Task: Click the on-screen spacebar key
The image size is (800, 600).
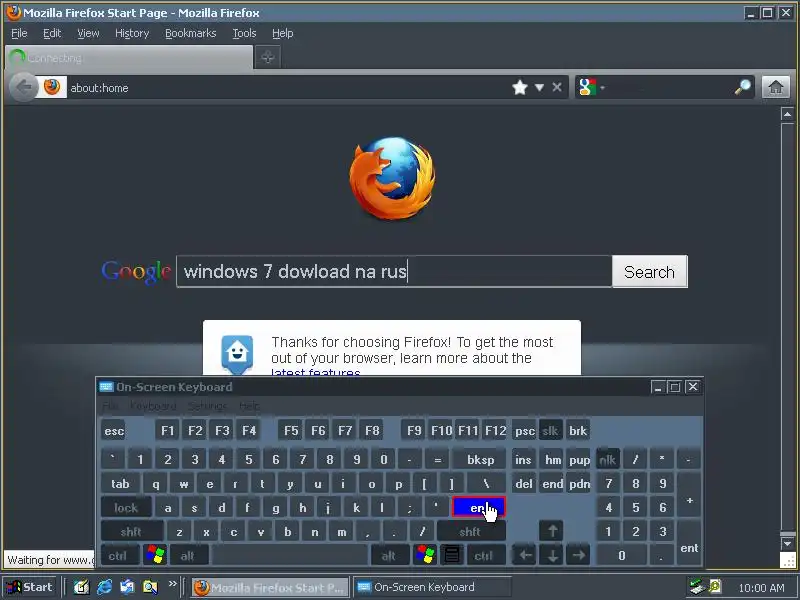Action: 290,555
